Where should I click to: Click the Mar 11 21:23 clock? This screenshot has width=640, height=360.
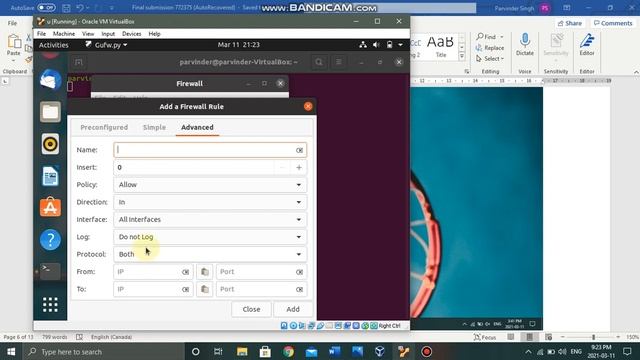(239, 45)
